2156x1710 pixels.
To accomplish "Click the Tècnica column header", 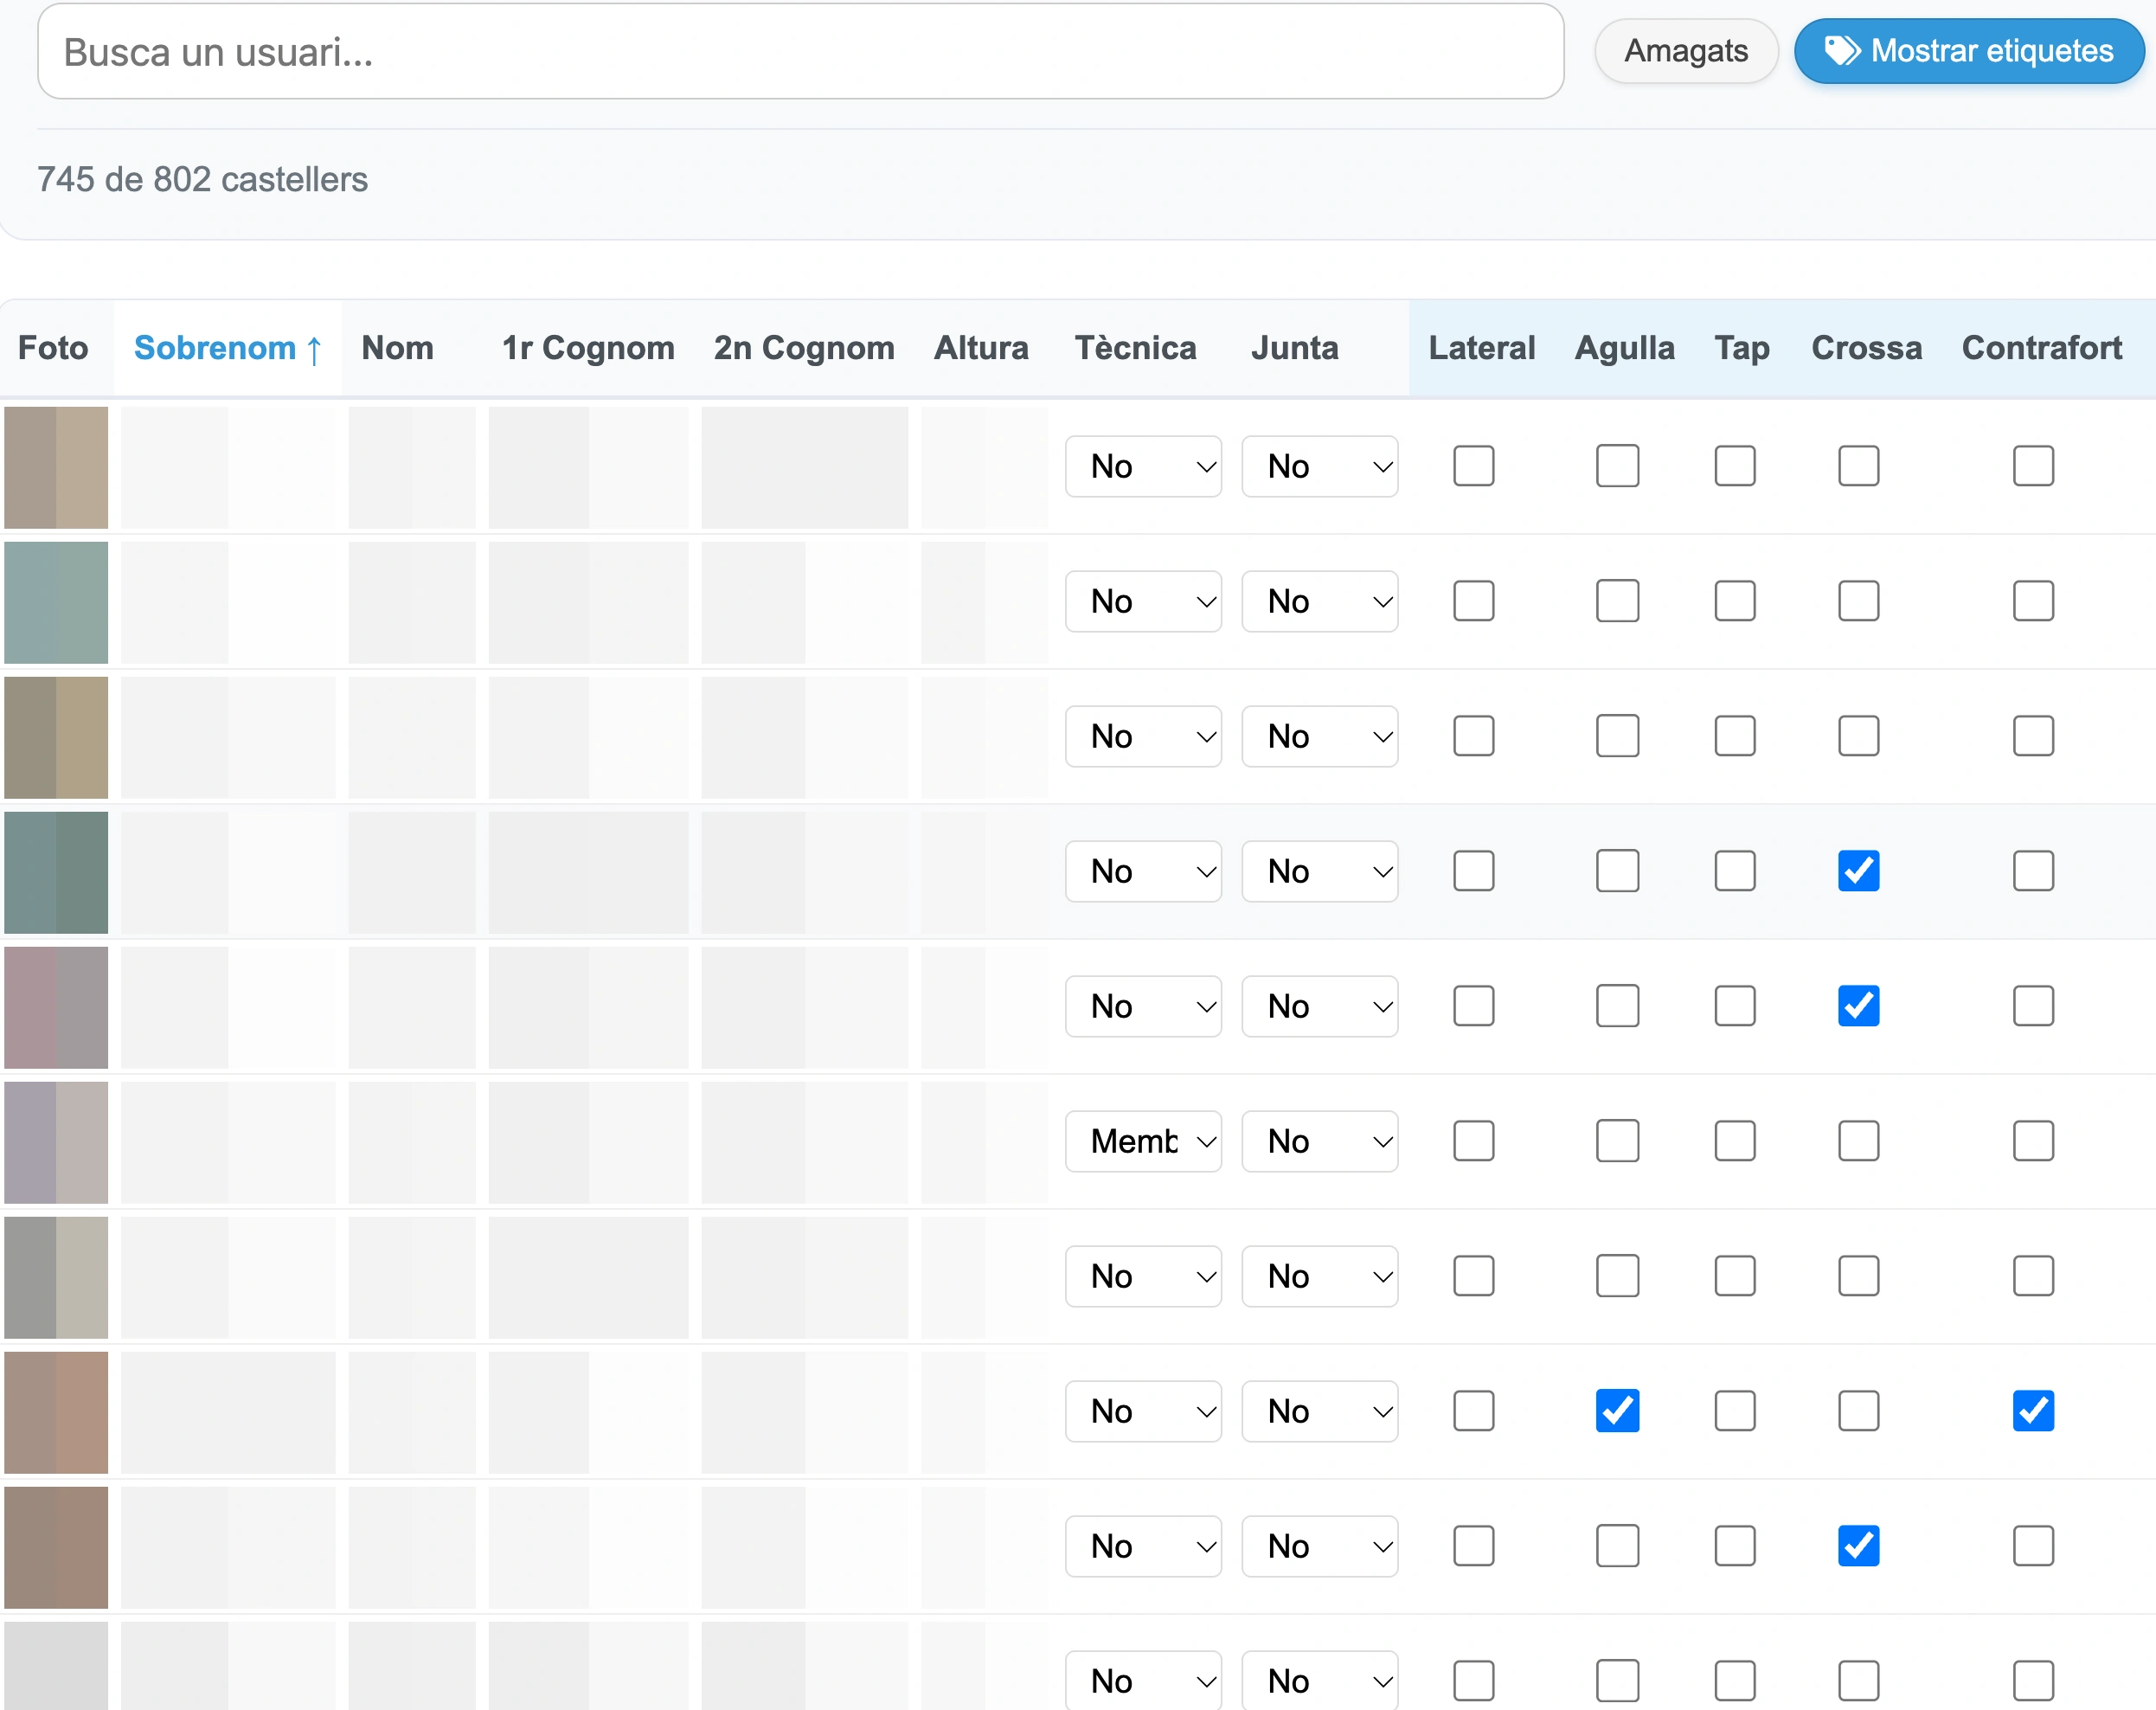I will pyautogui.click(x=1135, y=348).
